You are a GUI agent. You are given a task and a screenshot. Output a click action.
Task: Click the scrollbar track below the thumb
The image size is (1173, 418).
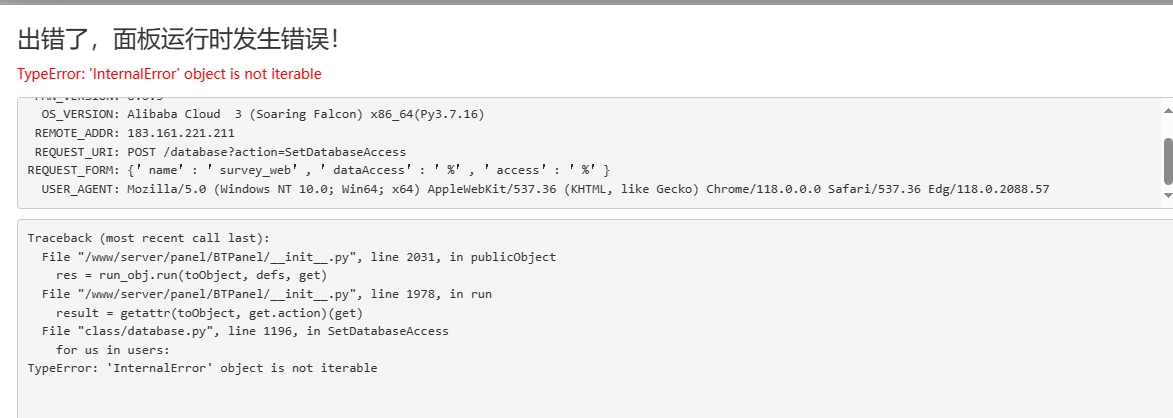1168,187
